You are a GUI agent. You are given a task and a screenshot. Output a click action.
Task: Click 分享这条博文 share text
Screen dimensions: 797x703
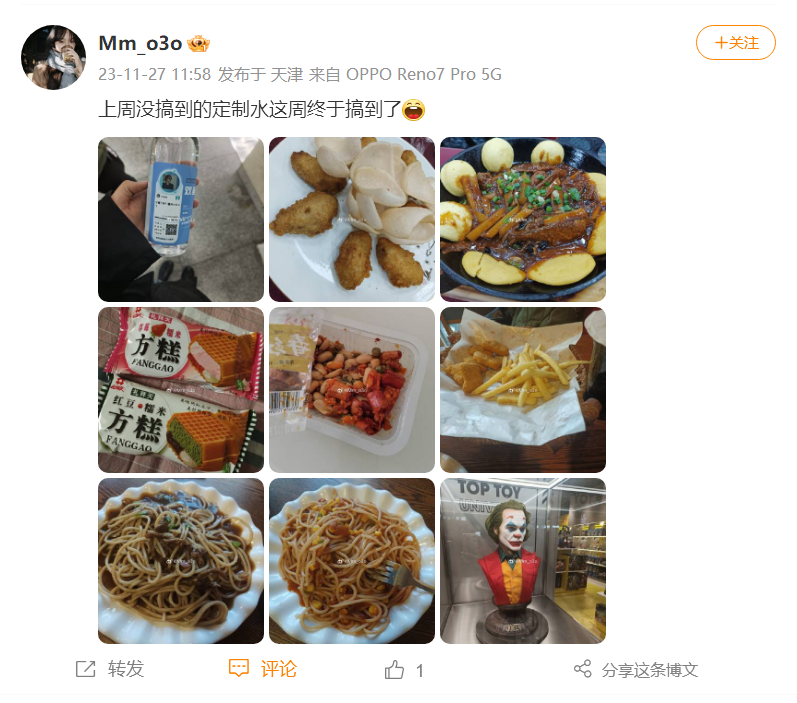650,670
